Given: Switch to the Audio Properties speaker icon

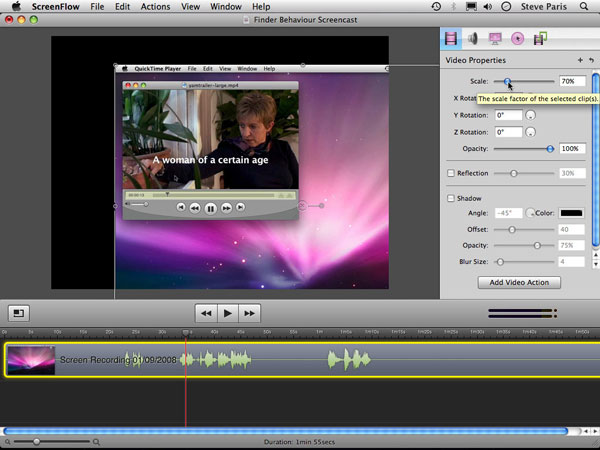Looking at the screenshot, I should click(474, 39).
